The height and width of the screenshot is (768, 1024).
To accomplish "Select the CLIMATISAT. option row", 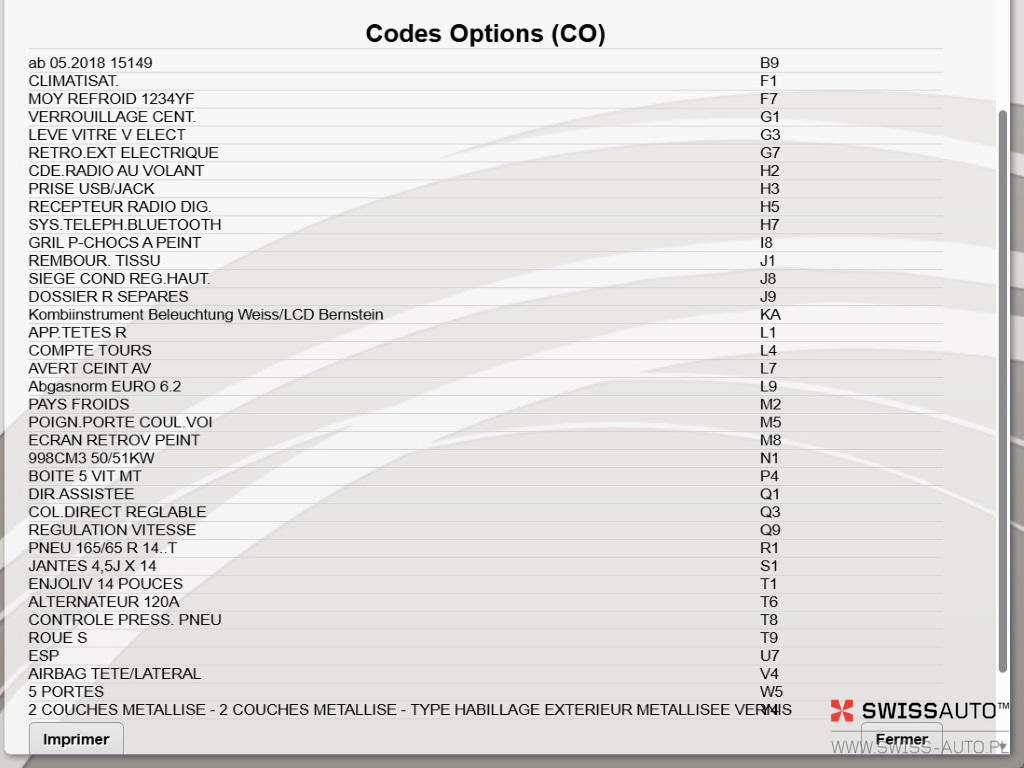I will (485, 81).
